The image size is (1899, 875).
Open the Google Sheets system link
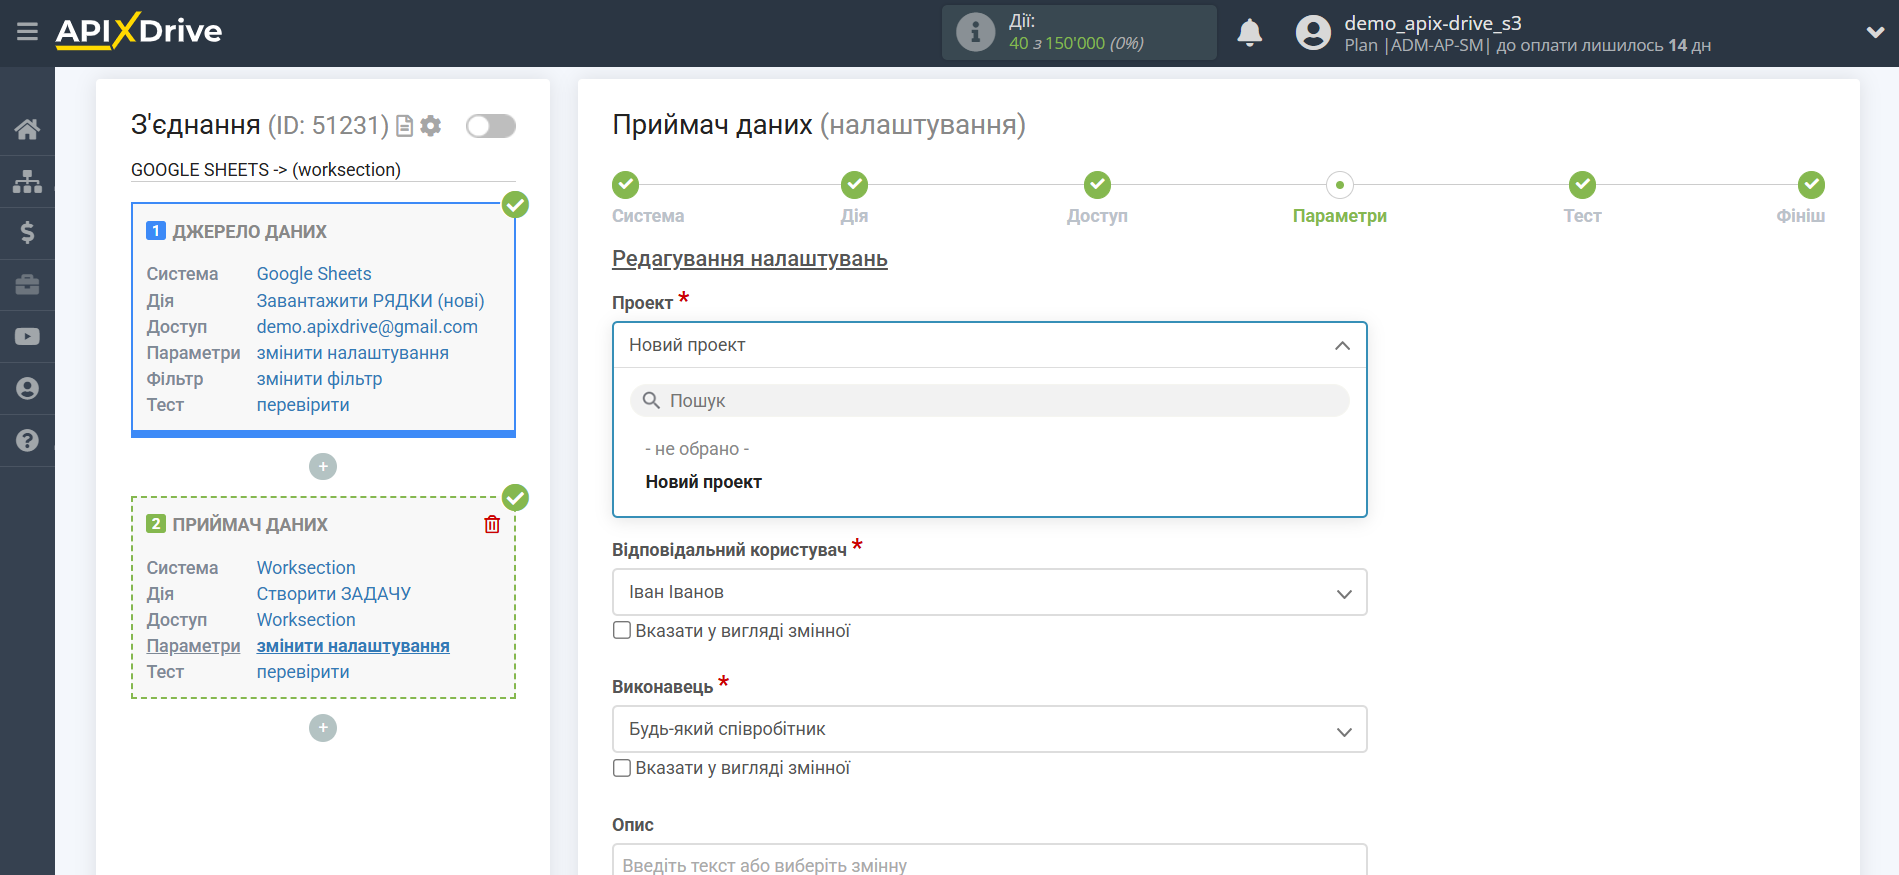[314, 274]
